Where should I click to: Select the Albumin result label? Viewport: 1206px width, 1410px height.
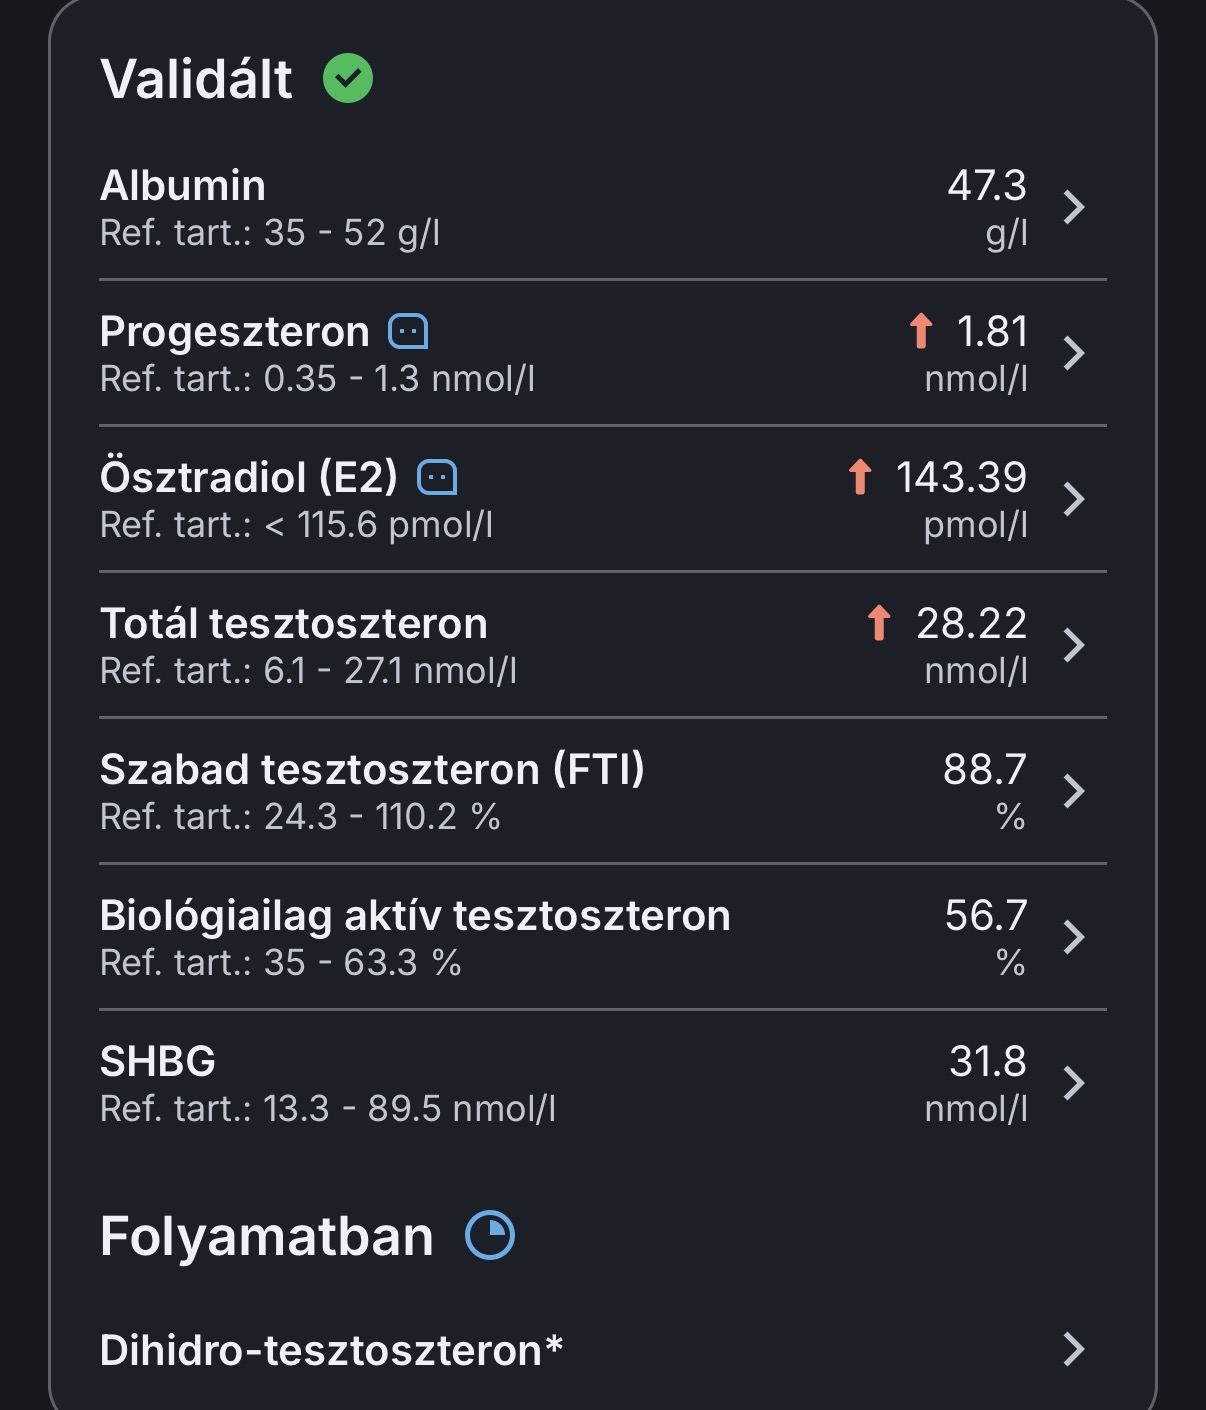coord(183,186)
